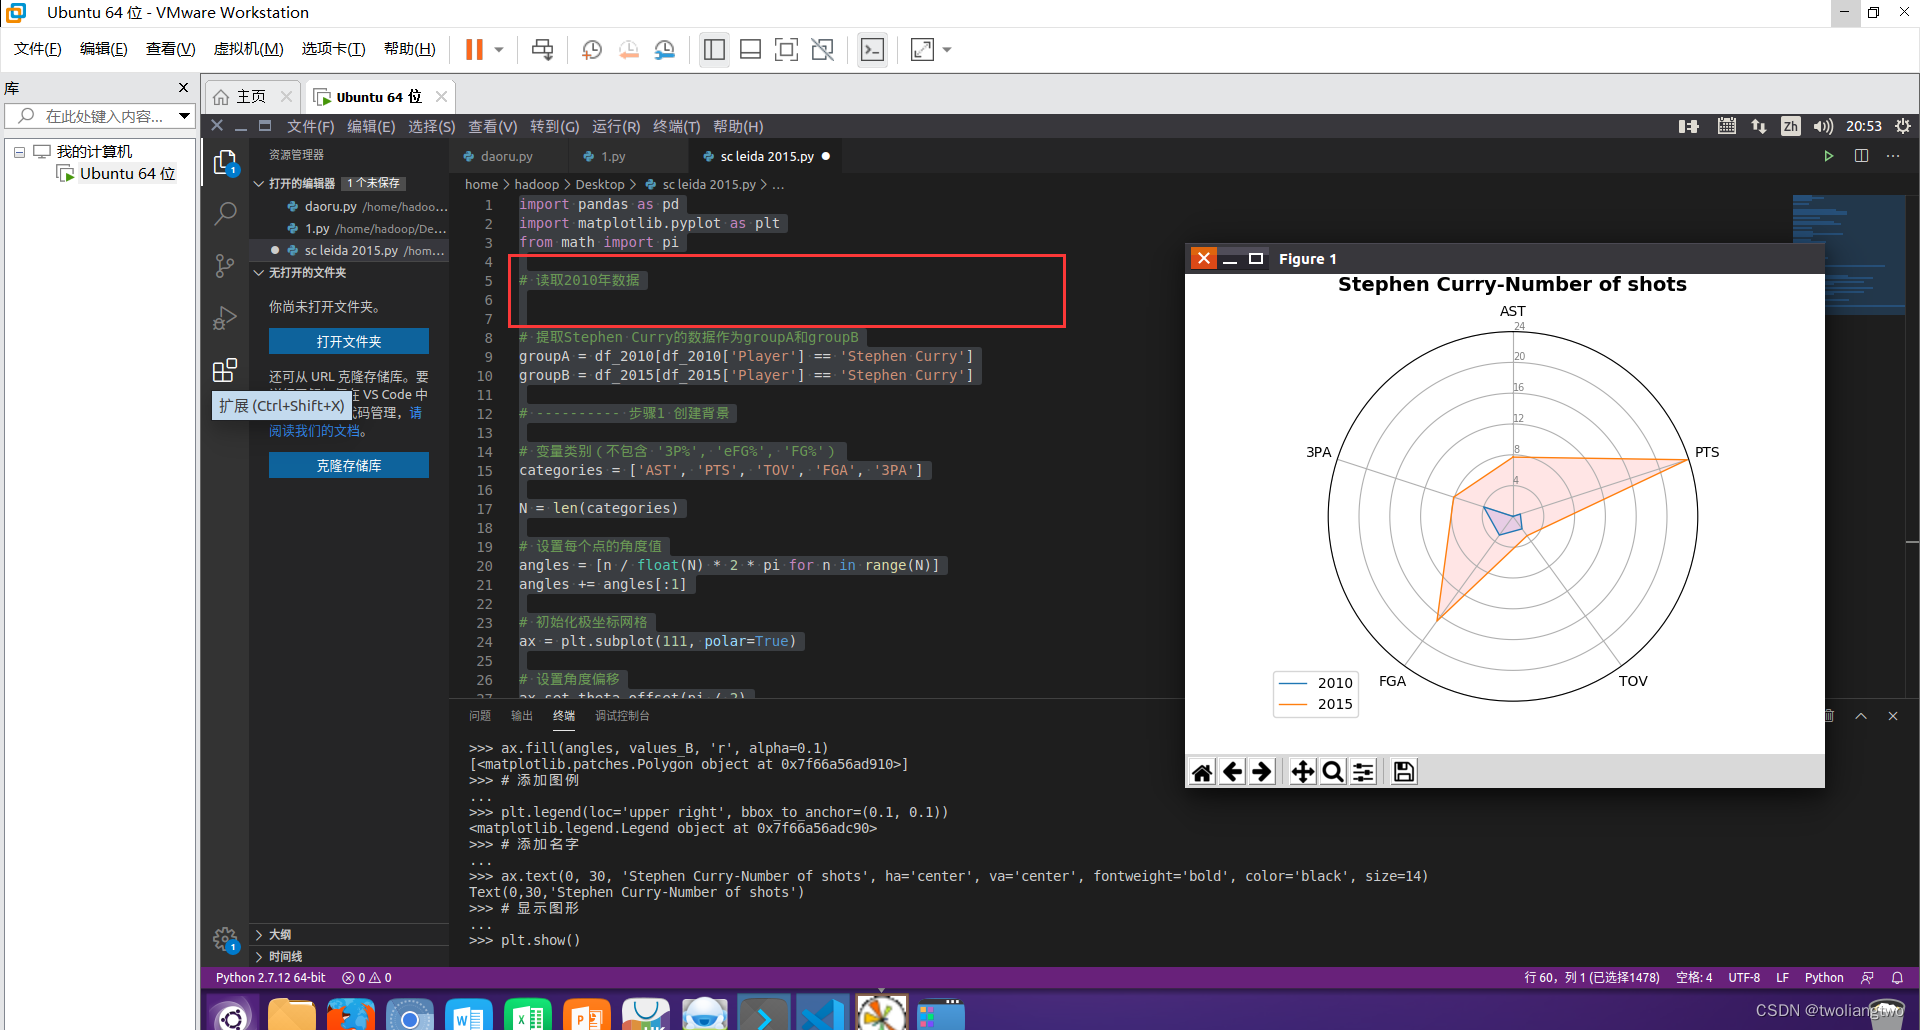Switch to the 调试控制台 panel tab
Screen dimensions: 1920x1030
pyautogui.click(x=622, y=716)
